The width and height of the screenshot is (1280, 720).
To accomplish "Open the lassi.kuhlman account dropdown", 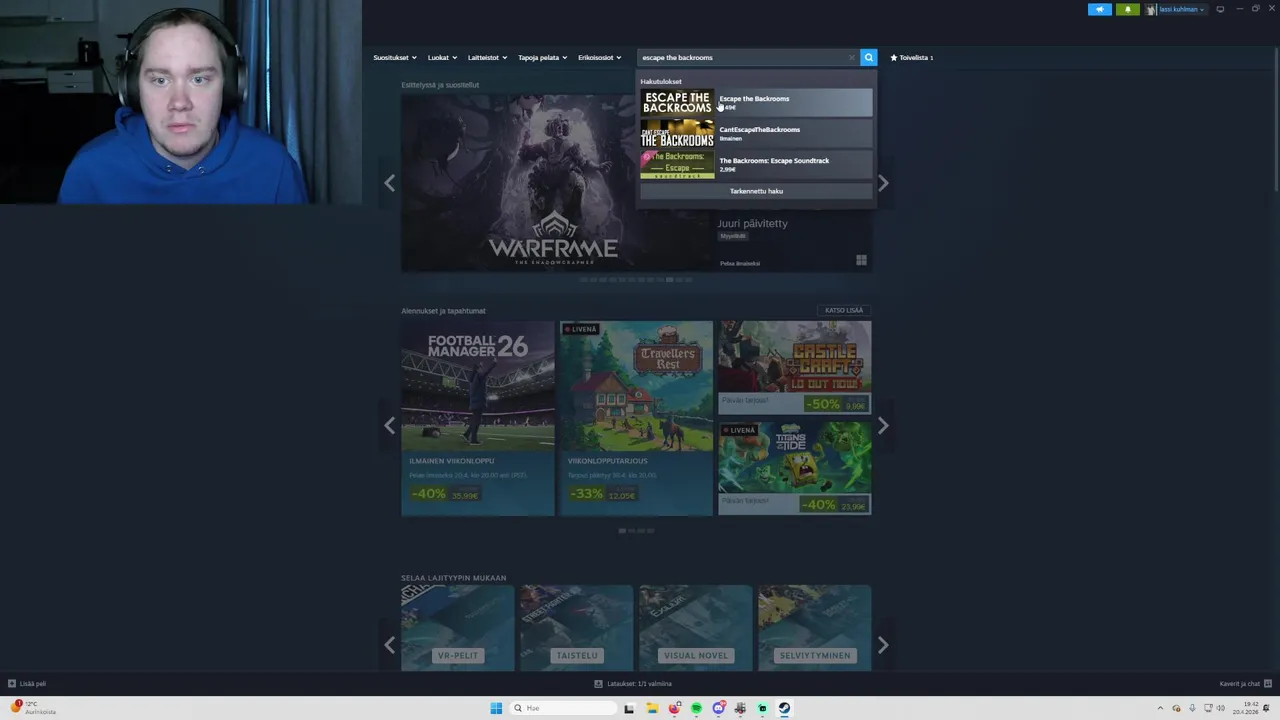I will pyautogui.click(x=1181, y=9).
